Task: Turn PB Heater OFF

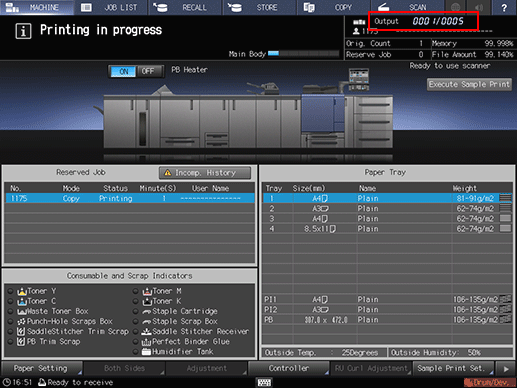Action: pyautogui.click(x=148, y=71)
